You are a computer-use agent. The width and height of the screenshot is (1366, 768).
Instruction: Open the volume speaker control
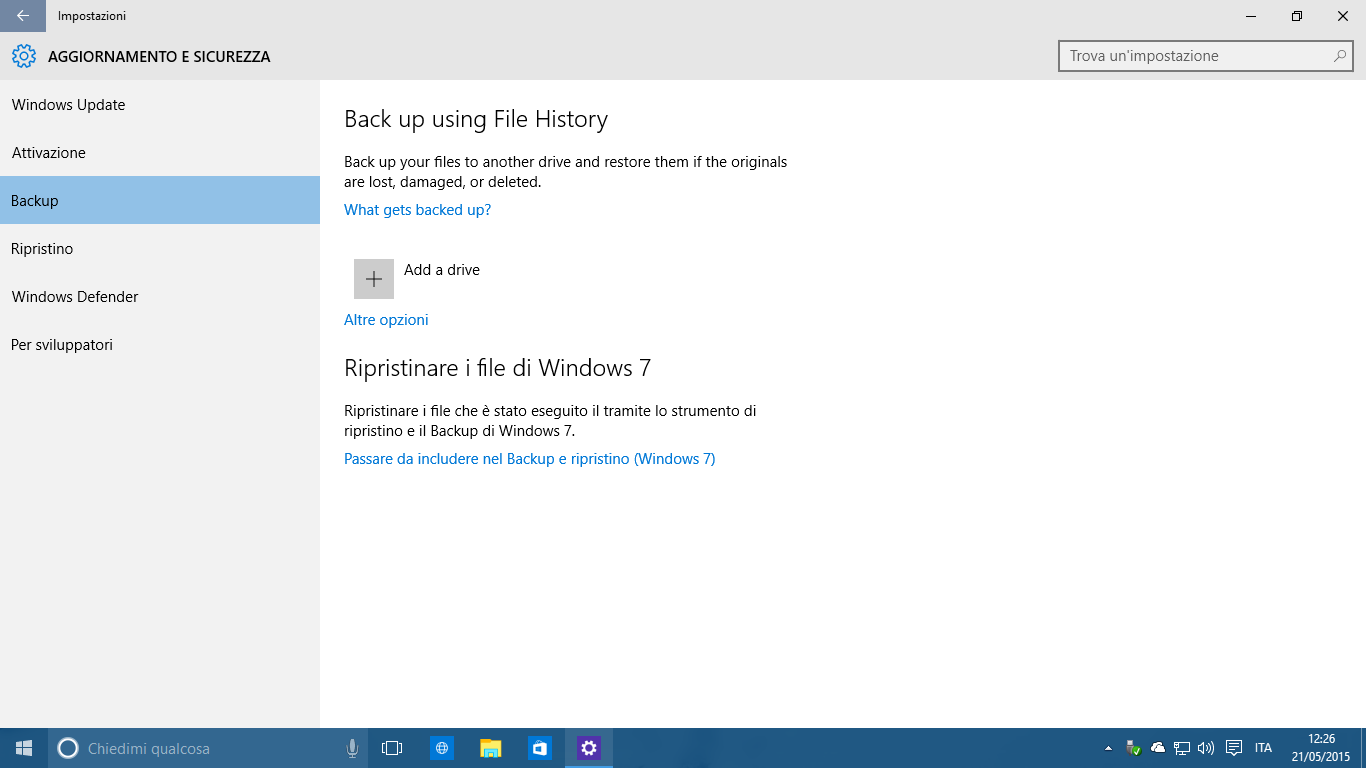[x=1206, y=748]
